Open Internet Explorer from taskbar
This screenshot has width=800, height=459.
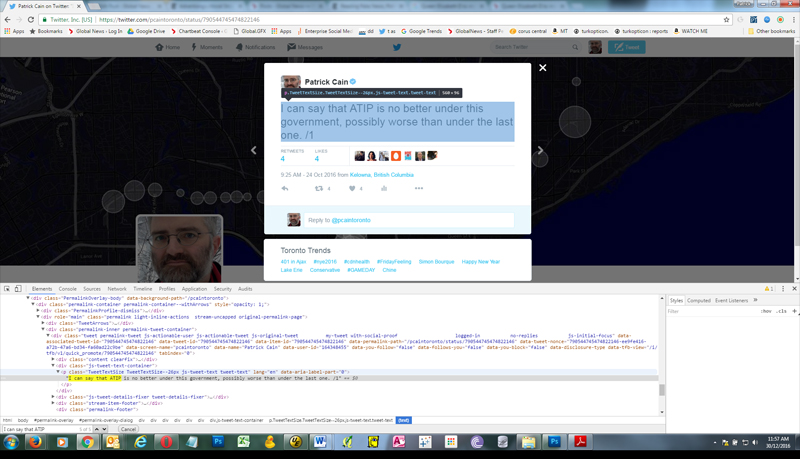click(140, 442)
